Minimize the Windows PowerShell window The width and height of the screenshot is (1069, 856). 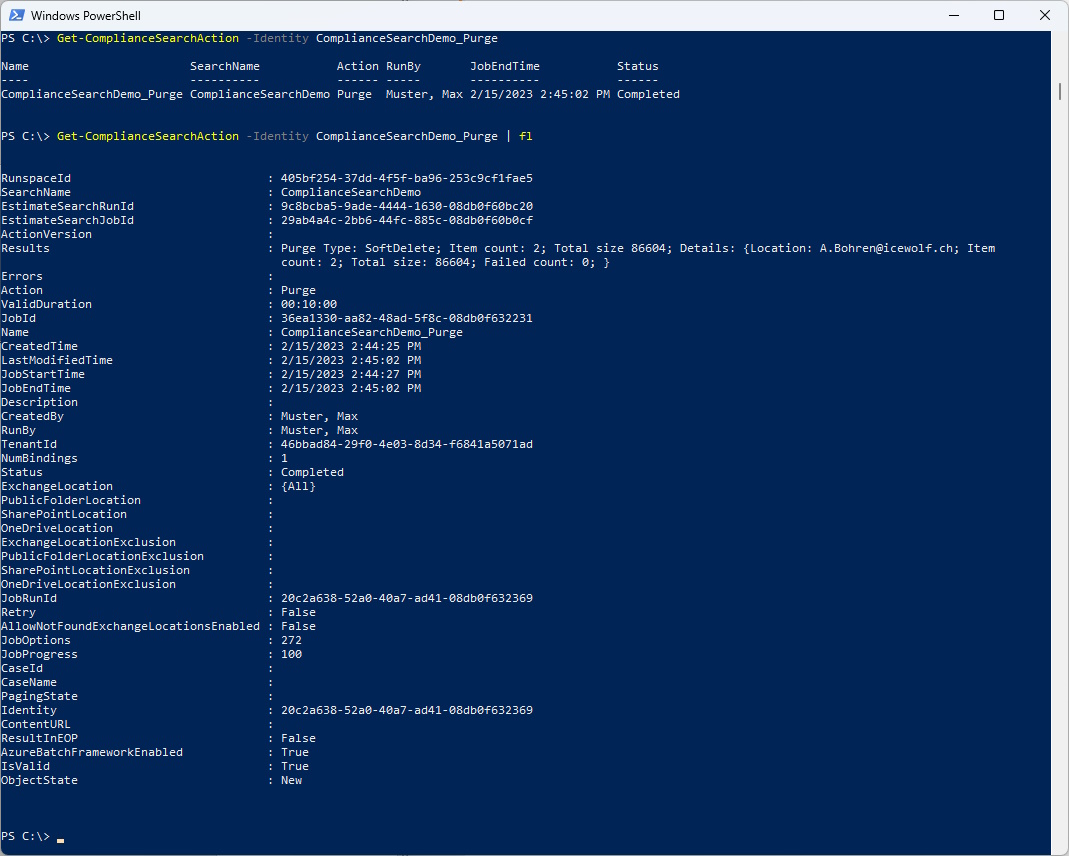click(954, 15)
